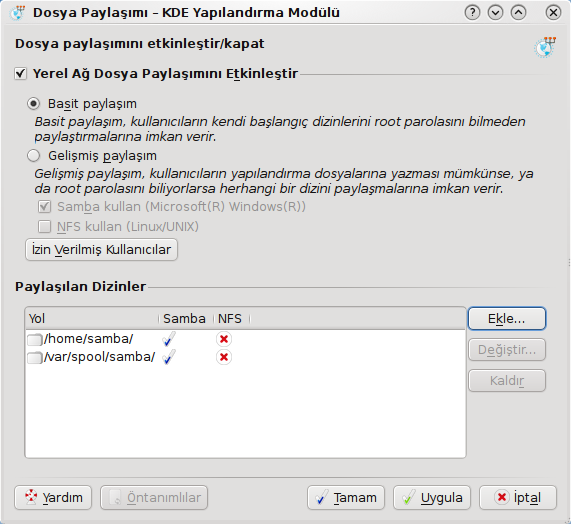Select the Gelişmiş paylaşım radio button
The height and width of the screenshot is (524, 571).
[x=34, y=156]
